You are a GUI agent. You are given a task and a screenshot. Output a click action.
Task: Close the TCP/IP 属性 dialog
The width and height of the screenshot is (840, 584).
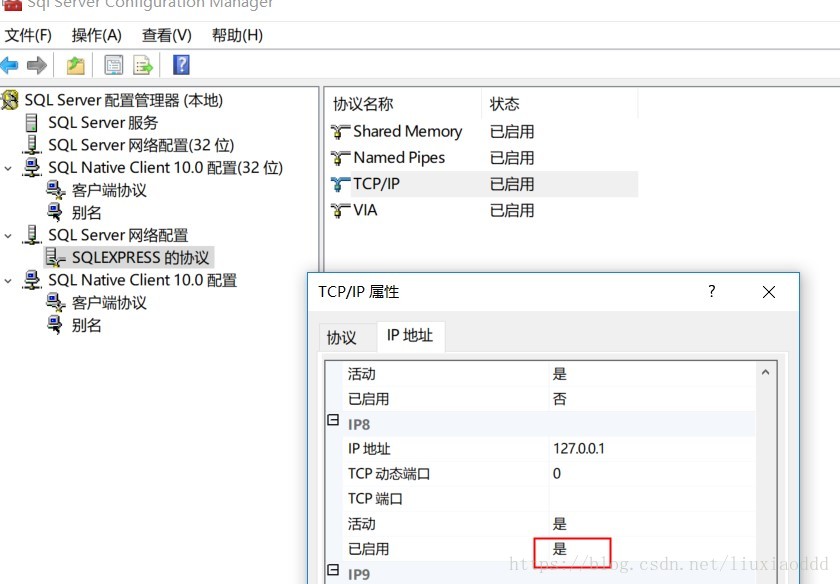(x=769, y=292)
